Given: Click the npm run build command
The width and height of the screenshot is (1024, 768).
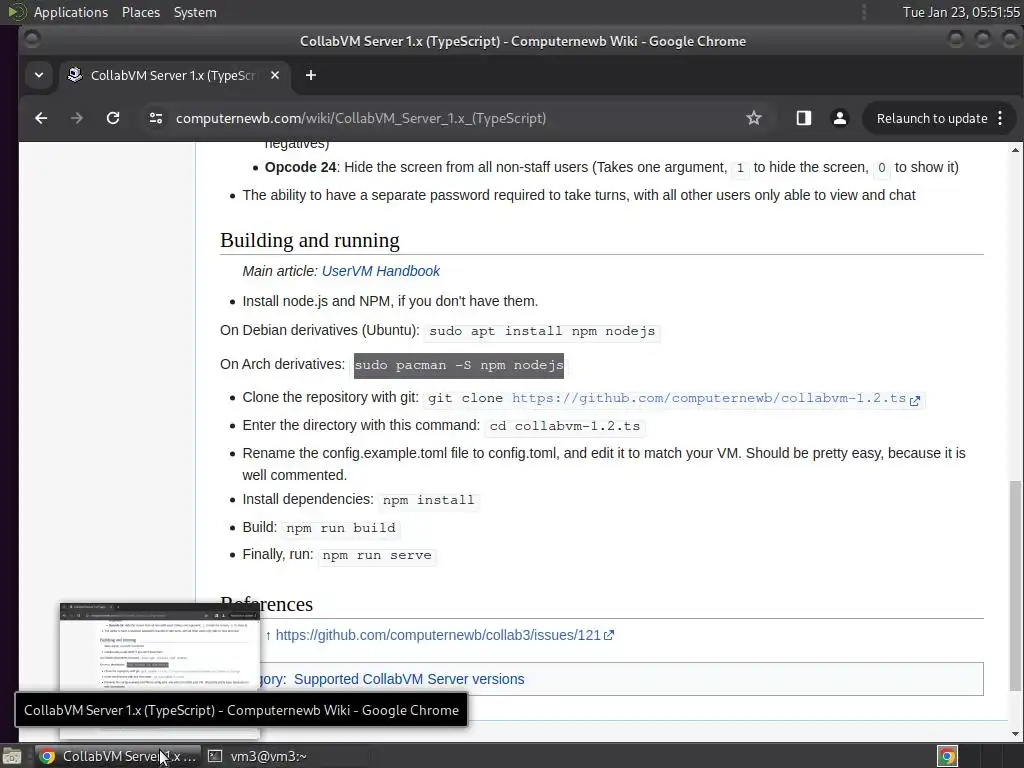Looking at the screenshot, I should click(340, 528).
